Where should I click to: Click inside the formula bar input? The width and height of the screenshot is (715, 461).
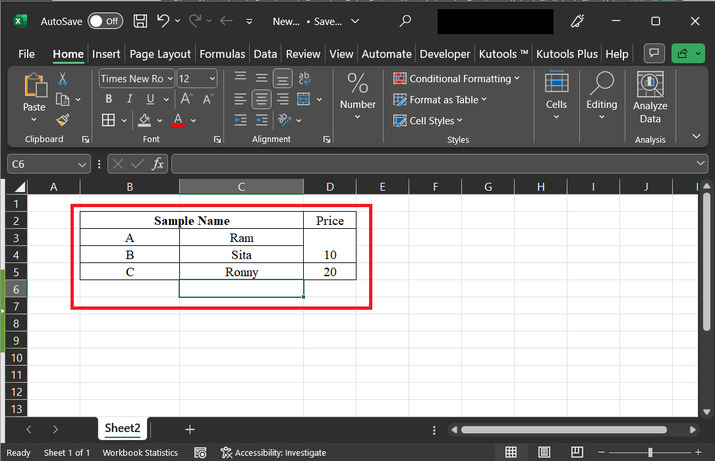(x=430, y=163)
